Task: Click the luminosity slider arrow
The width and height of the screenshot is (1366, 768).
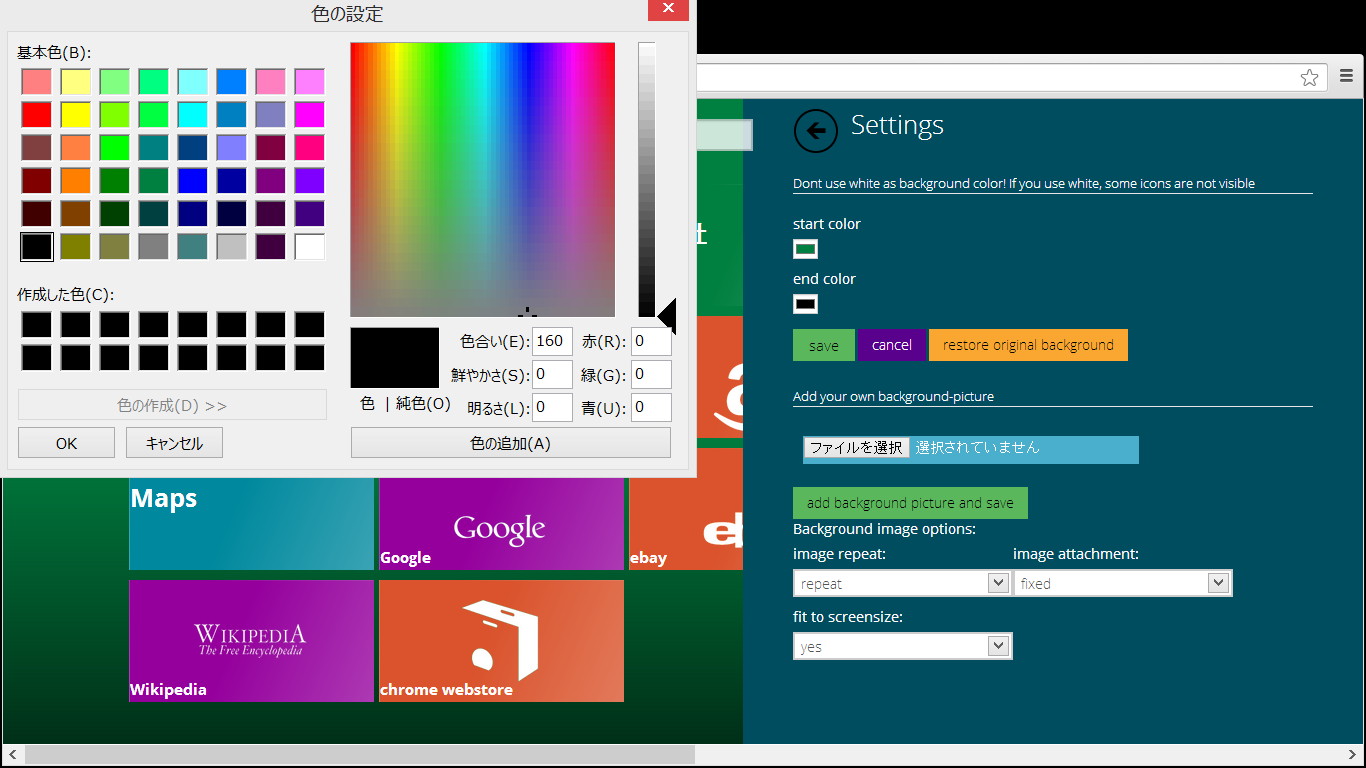Action: point(667,316)
